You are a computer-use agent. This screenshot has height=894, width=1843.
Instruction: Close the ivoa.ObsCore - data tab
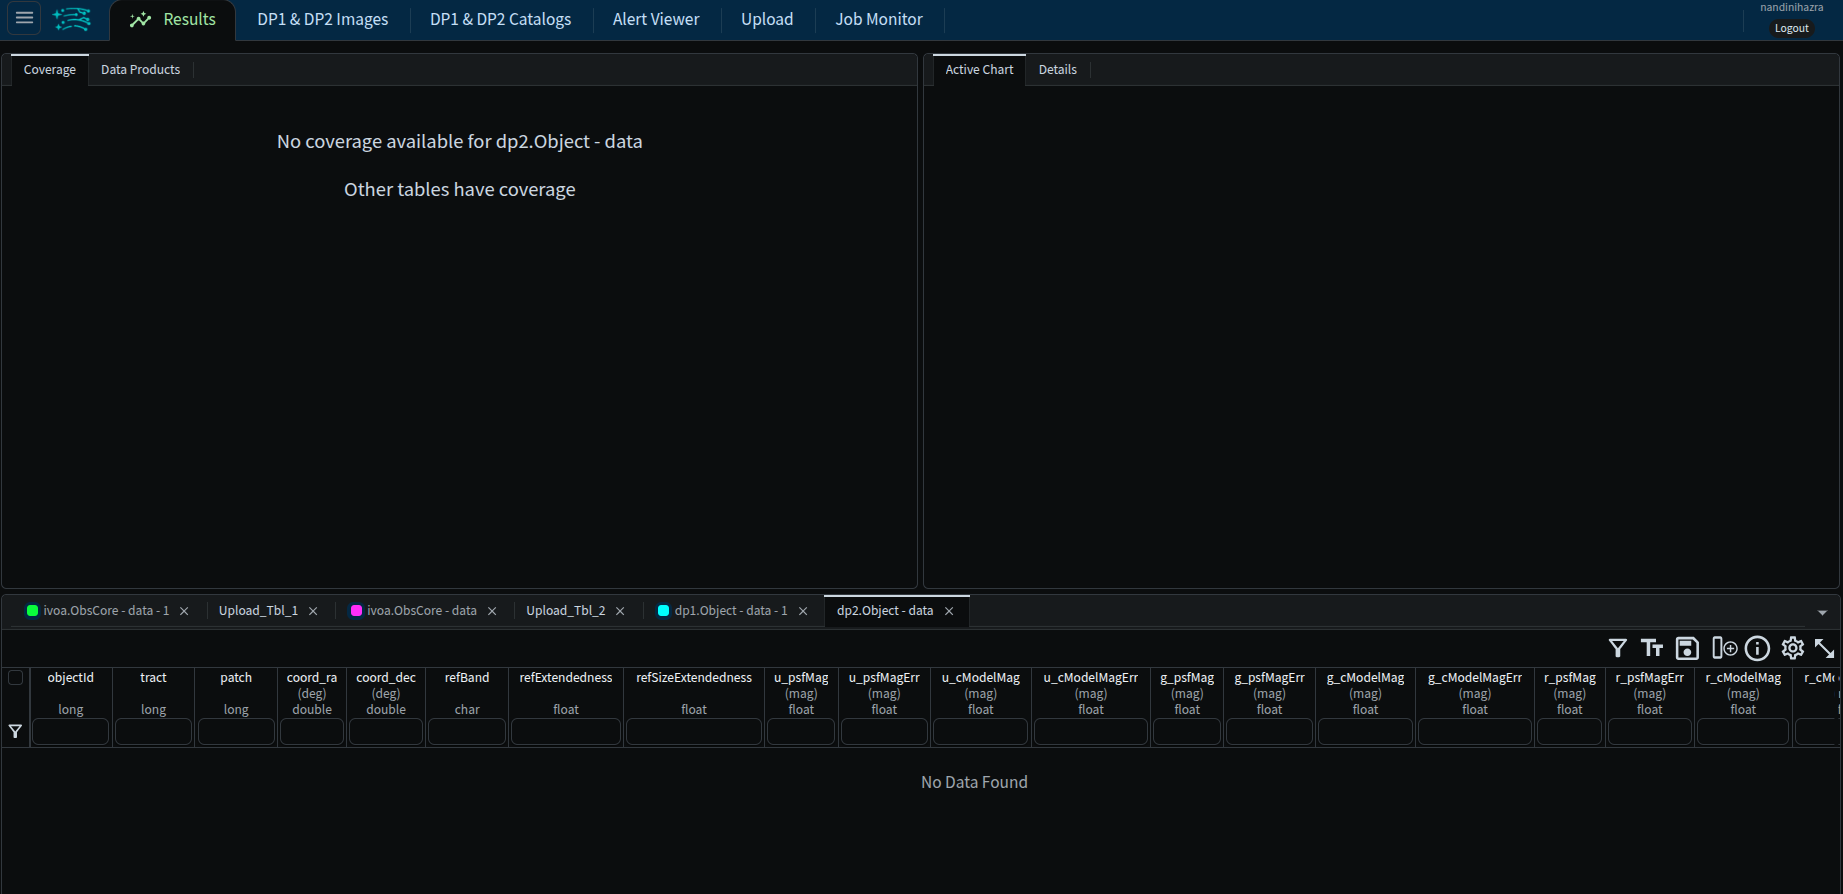(x=492, y=611)
